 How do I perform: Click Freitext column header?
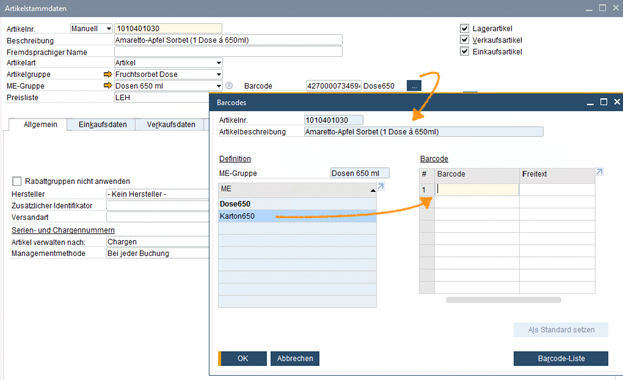(557, 174)
